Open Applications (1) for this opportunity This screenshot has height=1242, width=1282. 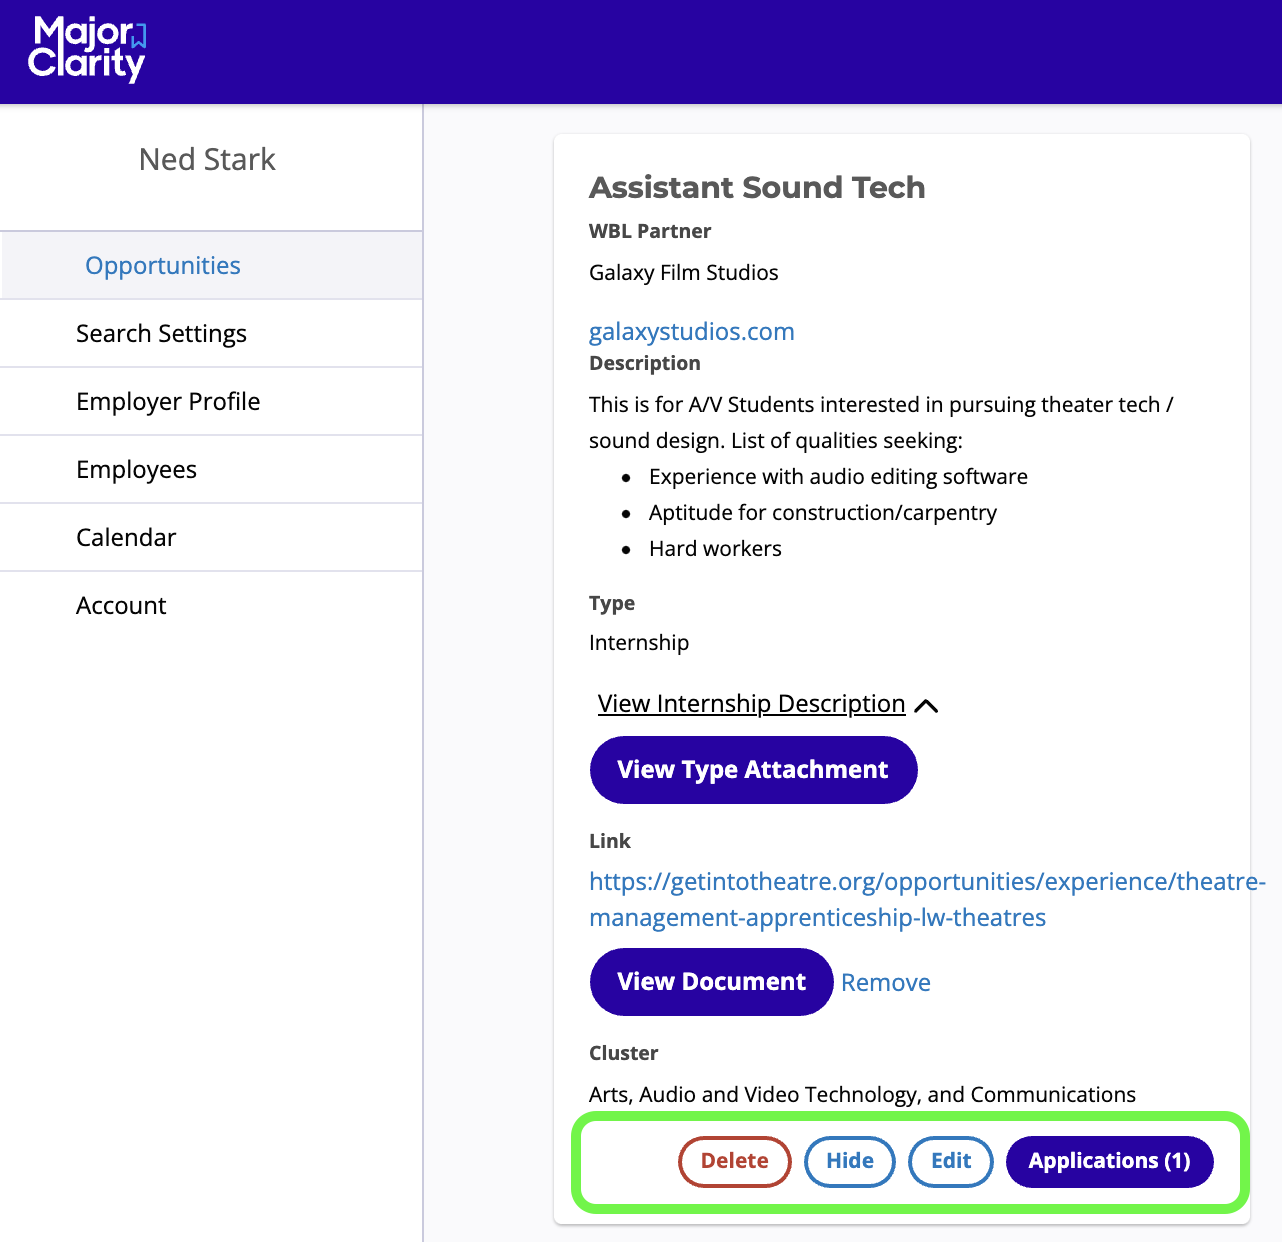point(1109,1161)
